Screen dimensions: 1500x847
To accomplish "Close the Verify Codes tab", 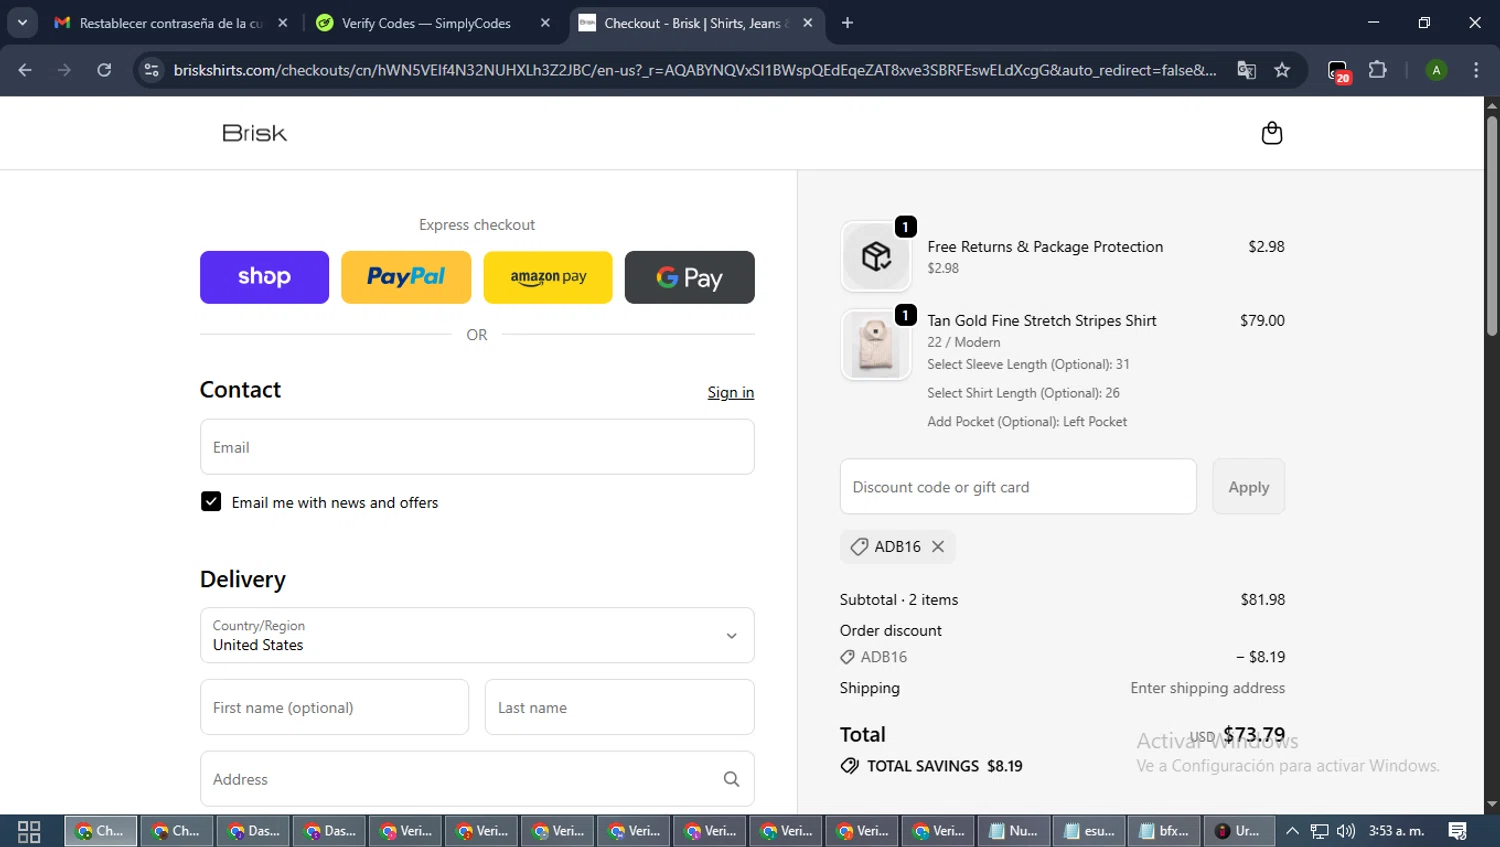I will click(545, 23).
